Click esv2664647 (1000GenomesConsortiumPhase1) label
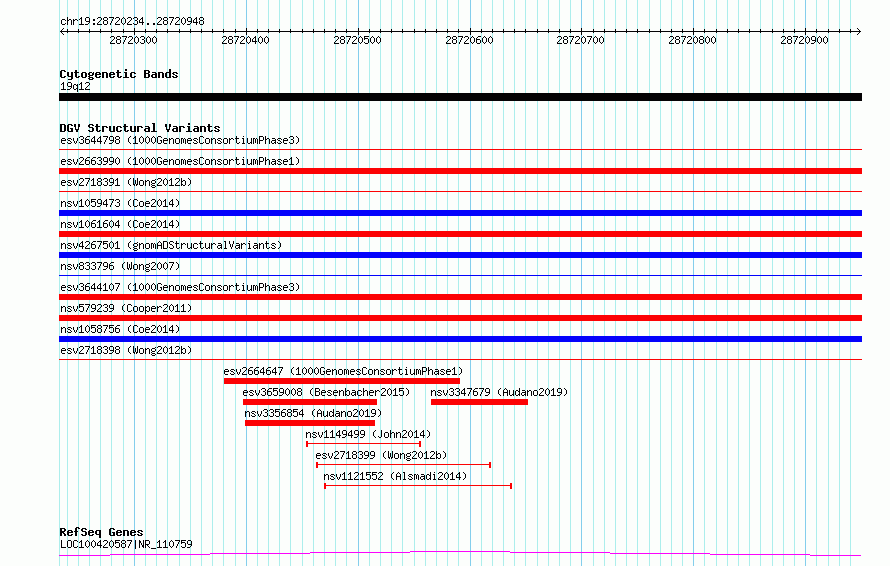Viewport: 890px width, 566px height. coord(343,371)
